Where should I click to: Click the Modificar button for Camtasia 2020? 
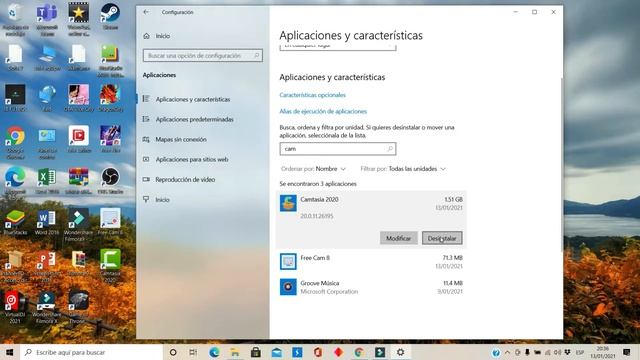(x=398, y=238)
